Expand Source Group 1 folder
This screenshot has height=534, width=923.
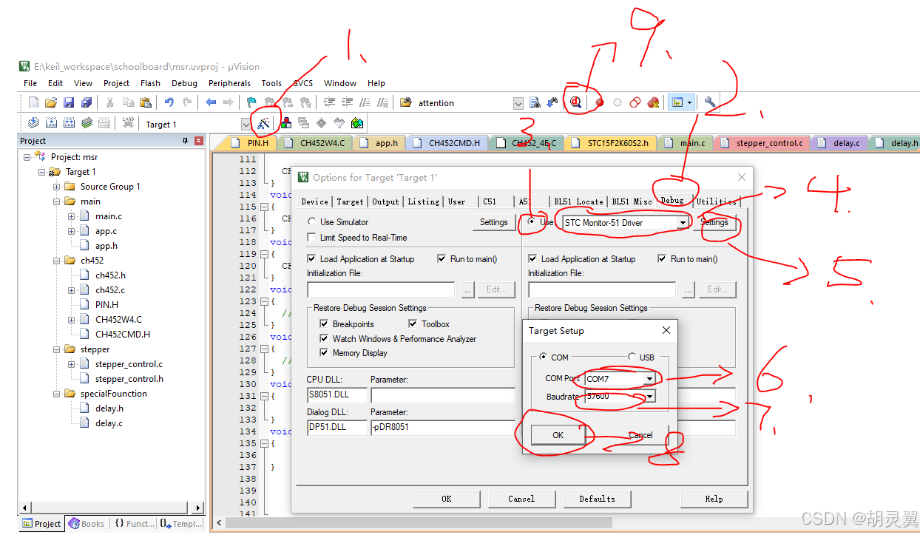pos(57,187)
